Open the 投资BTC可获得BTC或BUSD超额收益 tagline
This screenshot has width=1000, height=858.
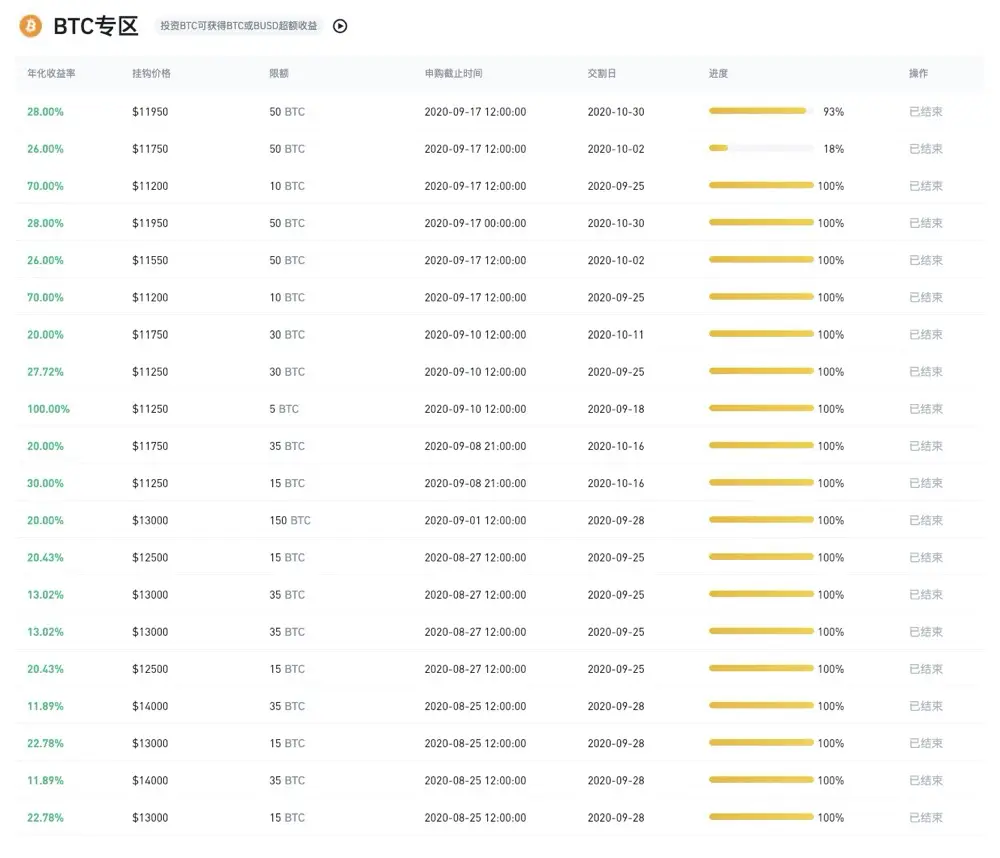(x=239, y=26)
